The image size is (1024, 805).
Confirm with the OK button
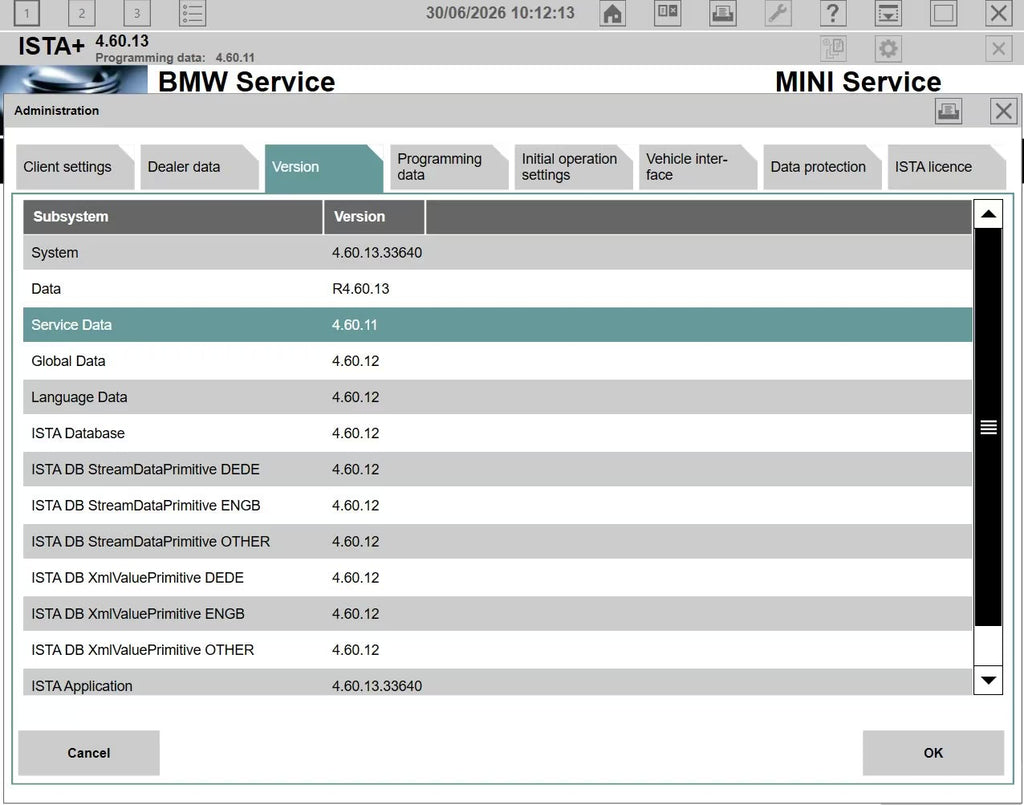pyautogui.click(x=933, y=753)
